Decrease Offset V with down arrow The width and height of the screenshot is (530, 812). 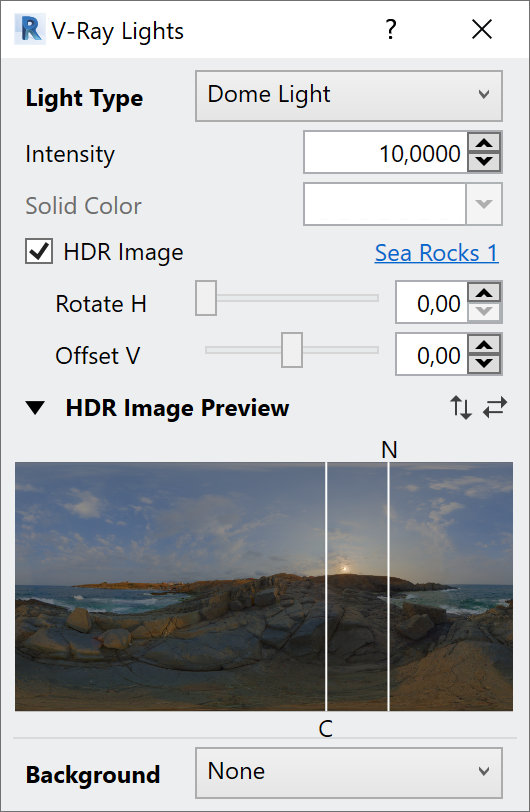tap(484, 363)
